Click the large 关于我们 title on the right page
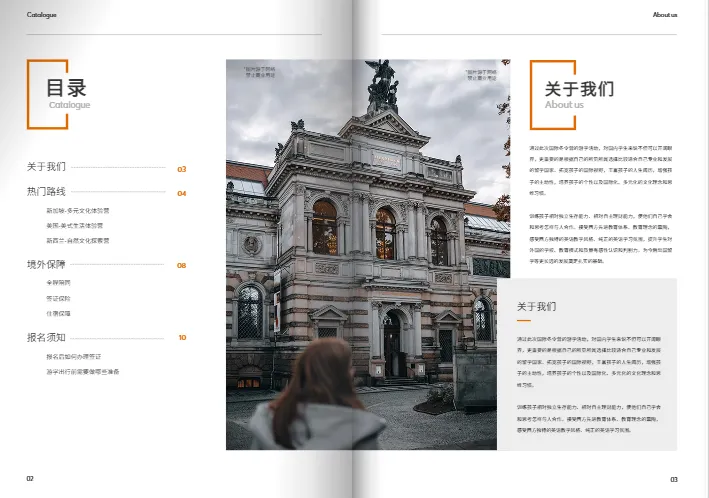 (x=579, y=89)
